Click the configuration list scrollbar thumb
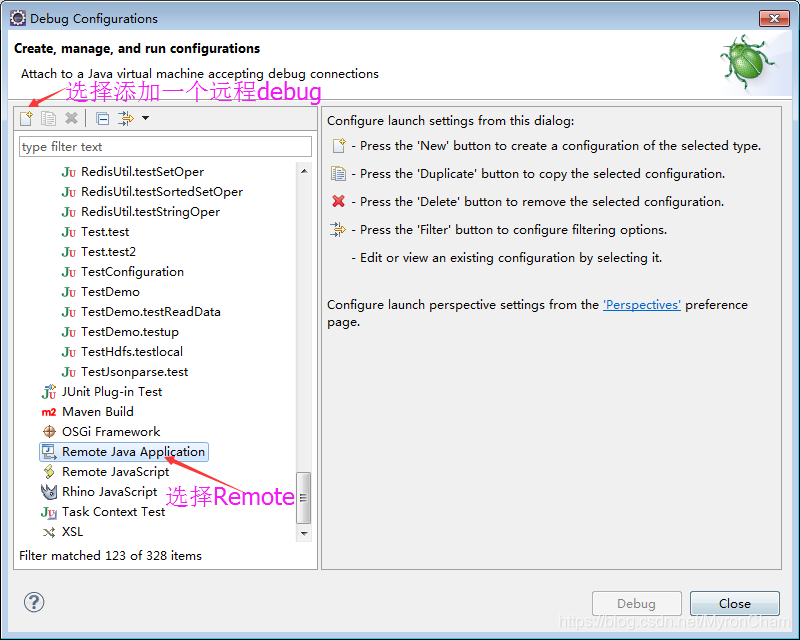800x640 pixels. point(304,498)
